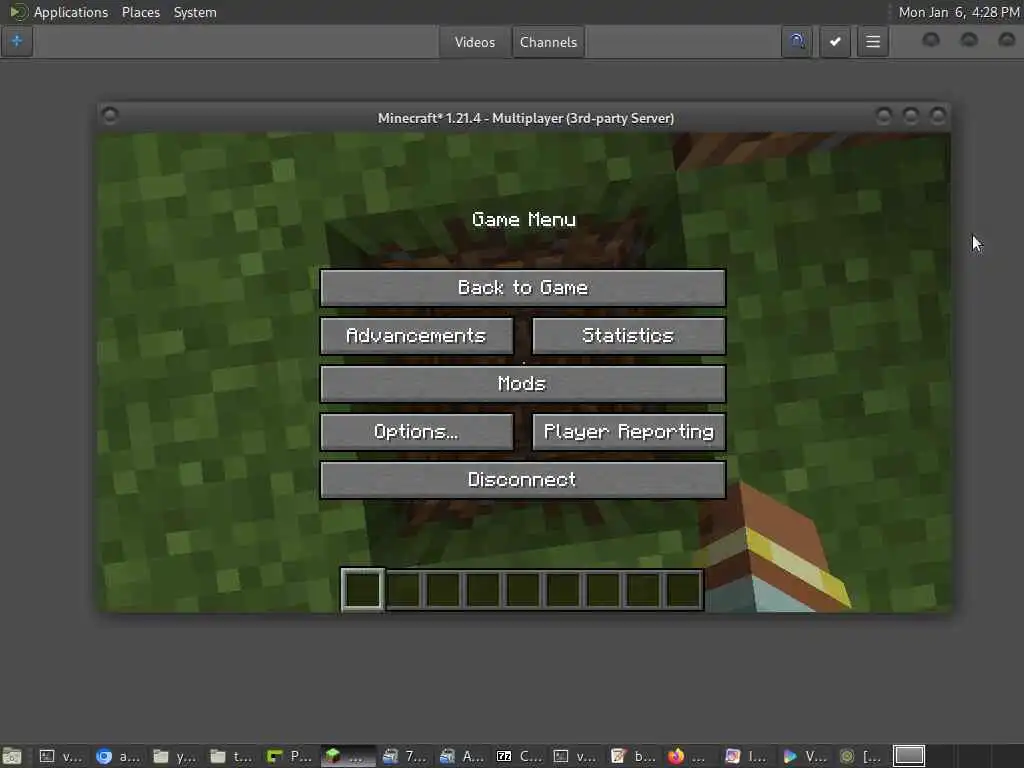Open the purple I... taskbar application
1024x768 pixels.
pyautogui.click(x=746, y=756)
